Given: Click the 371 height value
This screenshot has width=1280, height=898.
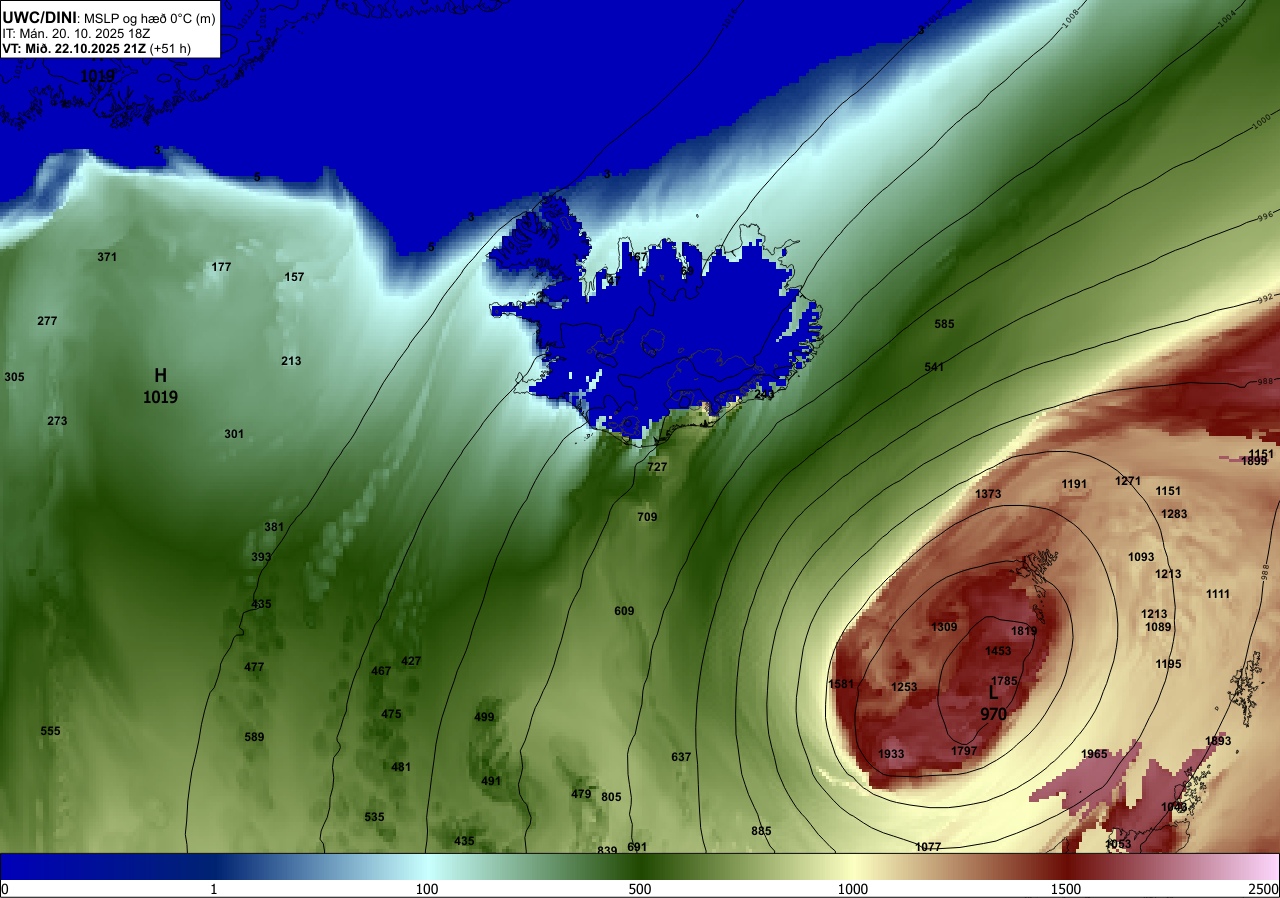Looking at the screenshot, I should coord(107,257).
